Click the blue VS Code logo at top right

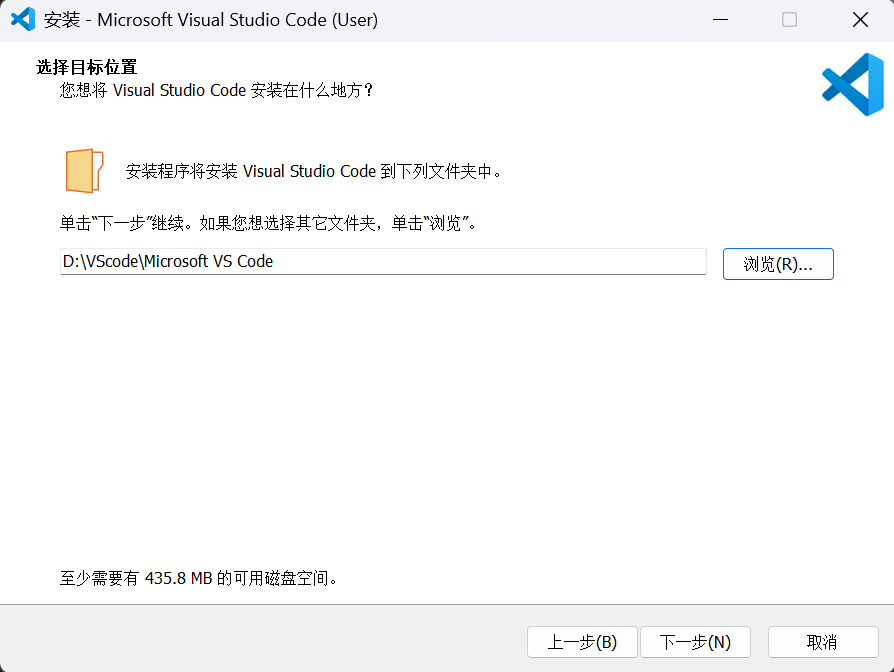850,84
